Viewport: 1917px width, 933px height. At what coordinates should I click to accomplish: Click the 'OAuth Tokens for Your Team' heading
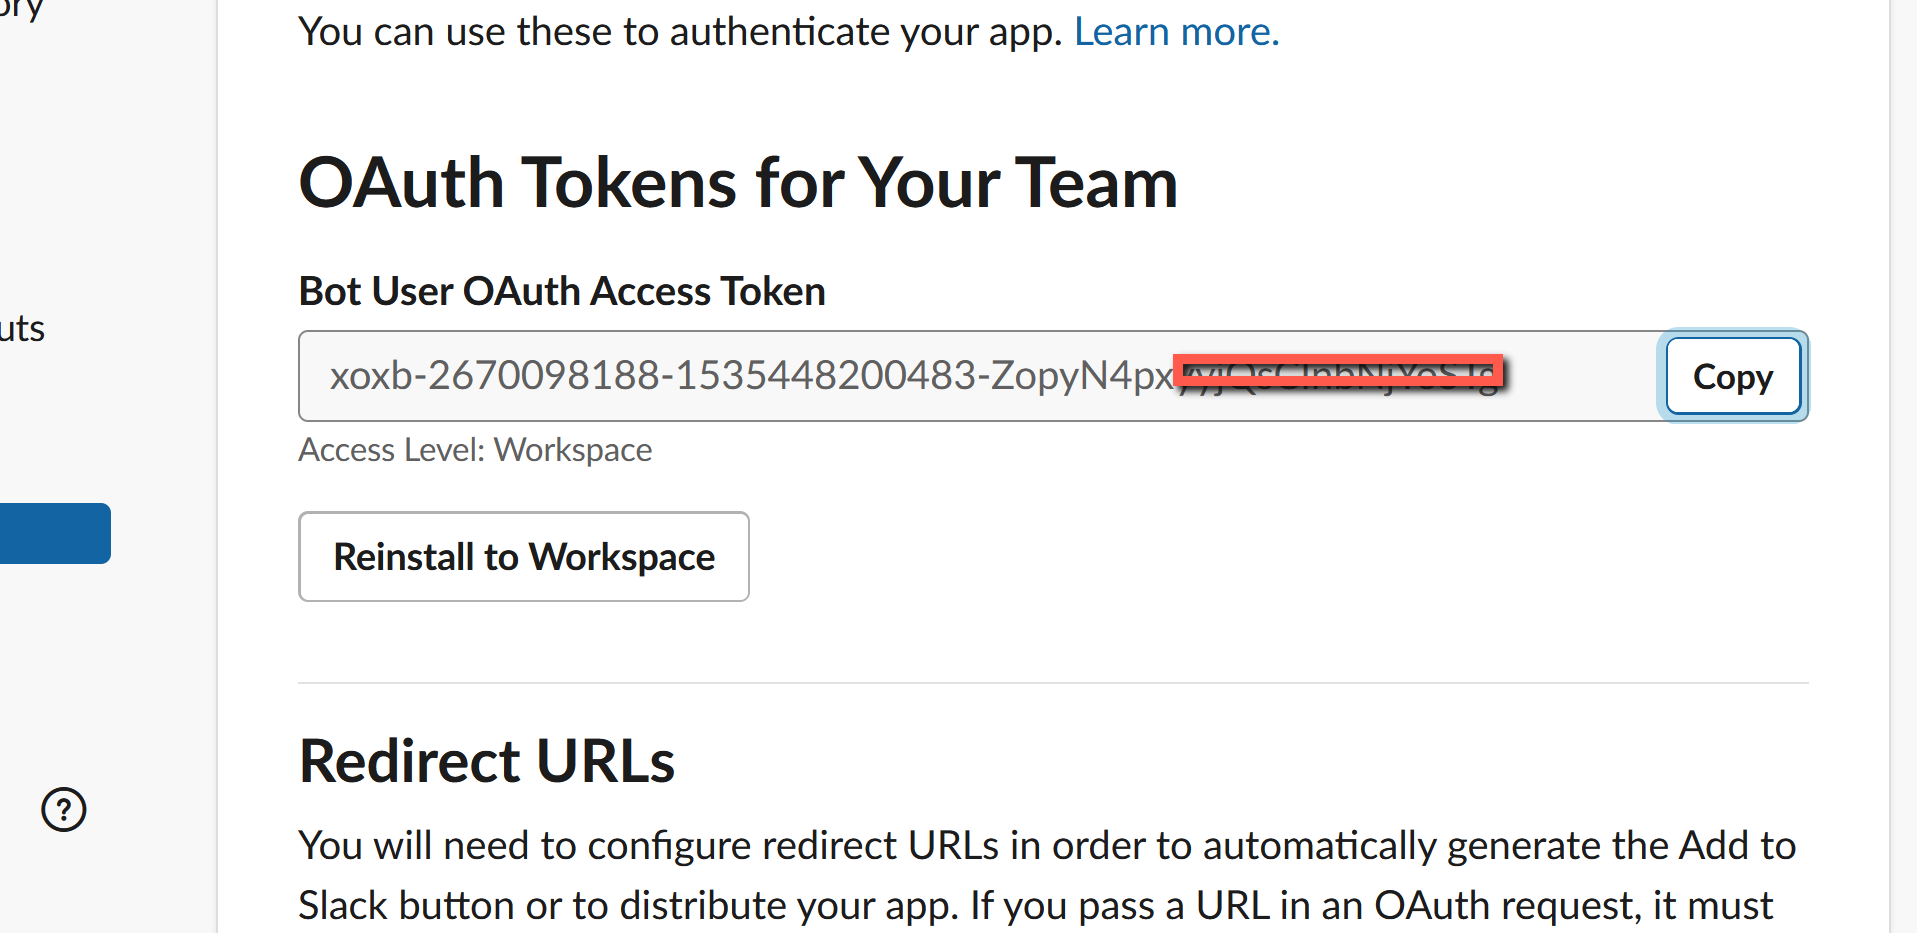[737, 183]
